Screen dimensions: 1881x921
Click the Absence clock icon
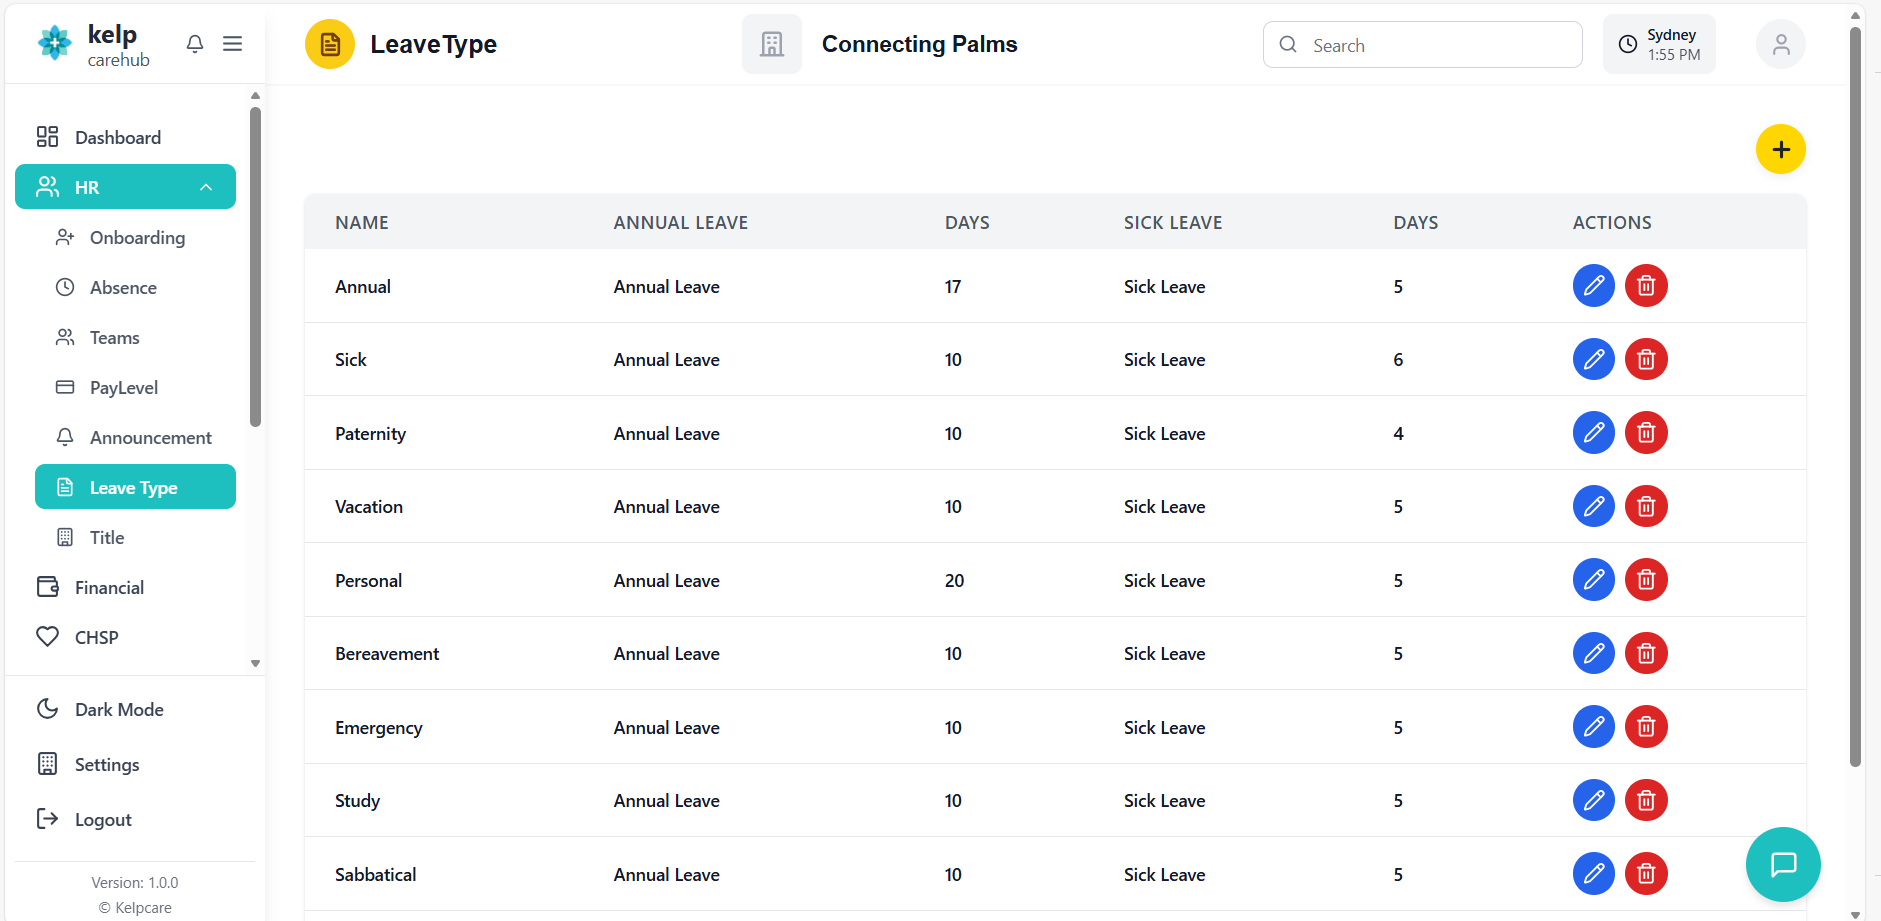pyautogui.click(x=65, y=287)
